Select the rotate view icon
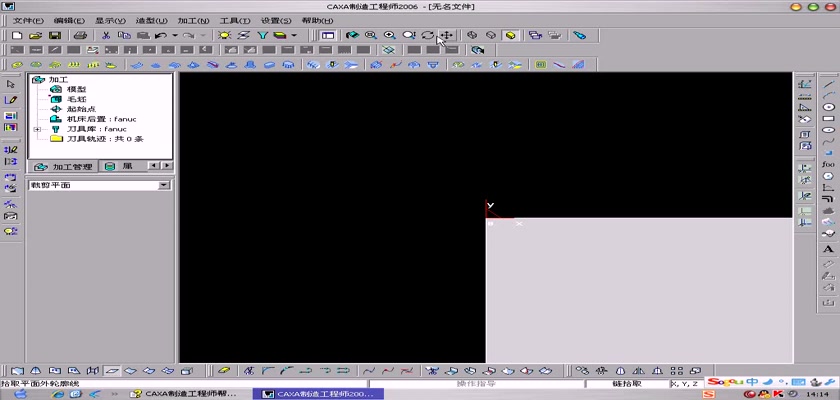The image size is (840, 400). (x=428, y=35)
